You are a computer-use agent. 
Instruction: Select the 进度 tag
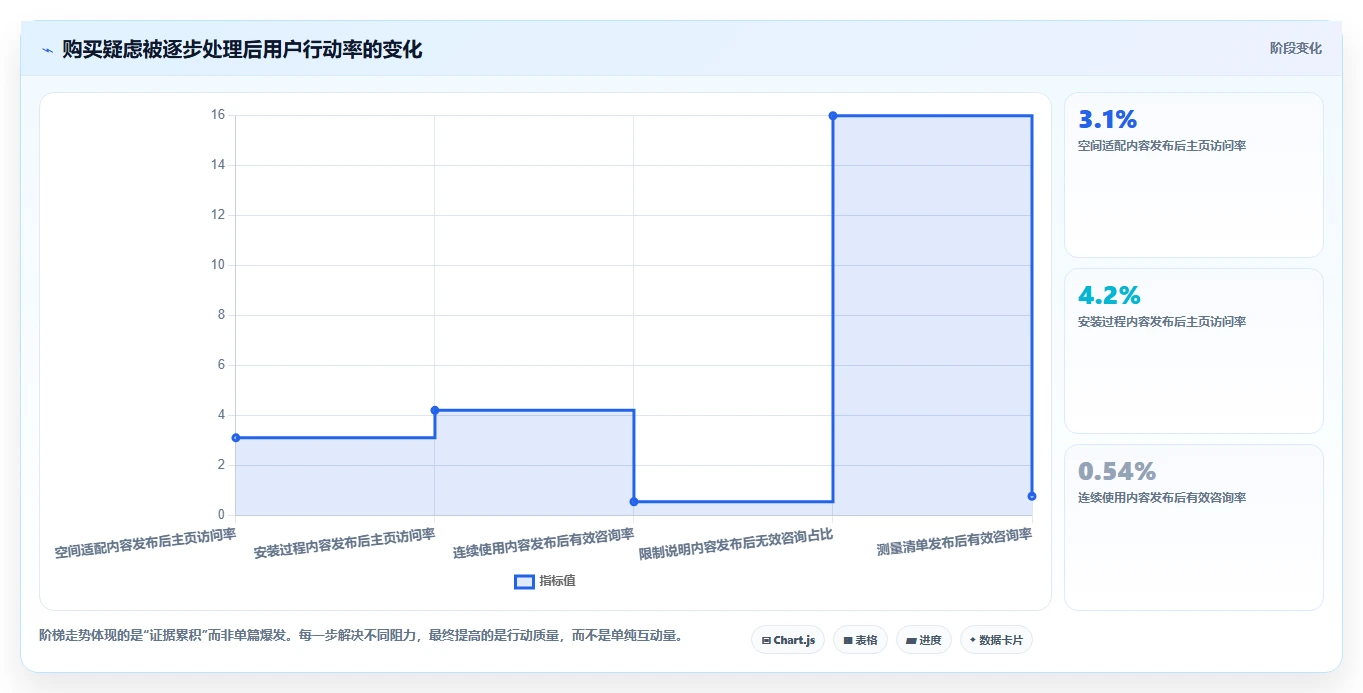[923, 640]
